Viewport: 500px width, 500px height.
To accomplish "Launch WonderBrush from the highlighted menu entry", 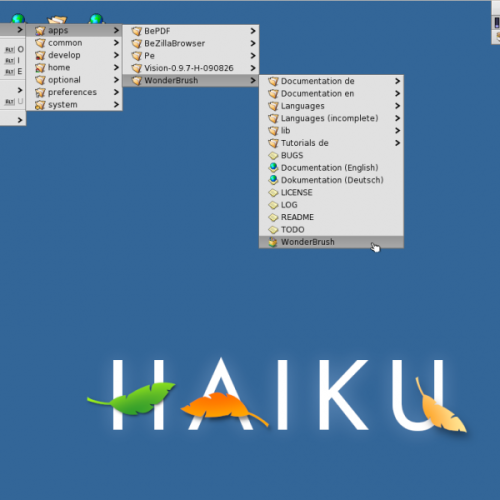I will click(331, 242).
